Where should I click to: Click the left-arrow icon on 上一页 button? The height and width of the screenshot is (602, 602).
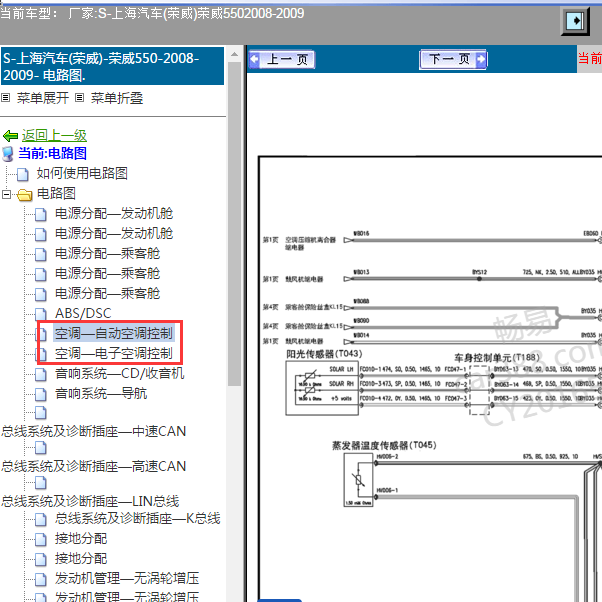[x=254, y=59]
